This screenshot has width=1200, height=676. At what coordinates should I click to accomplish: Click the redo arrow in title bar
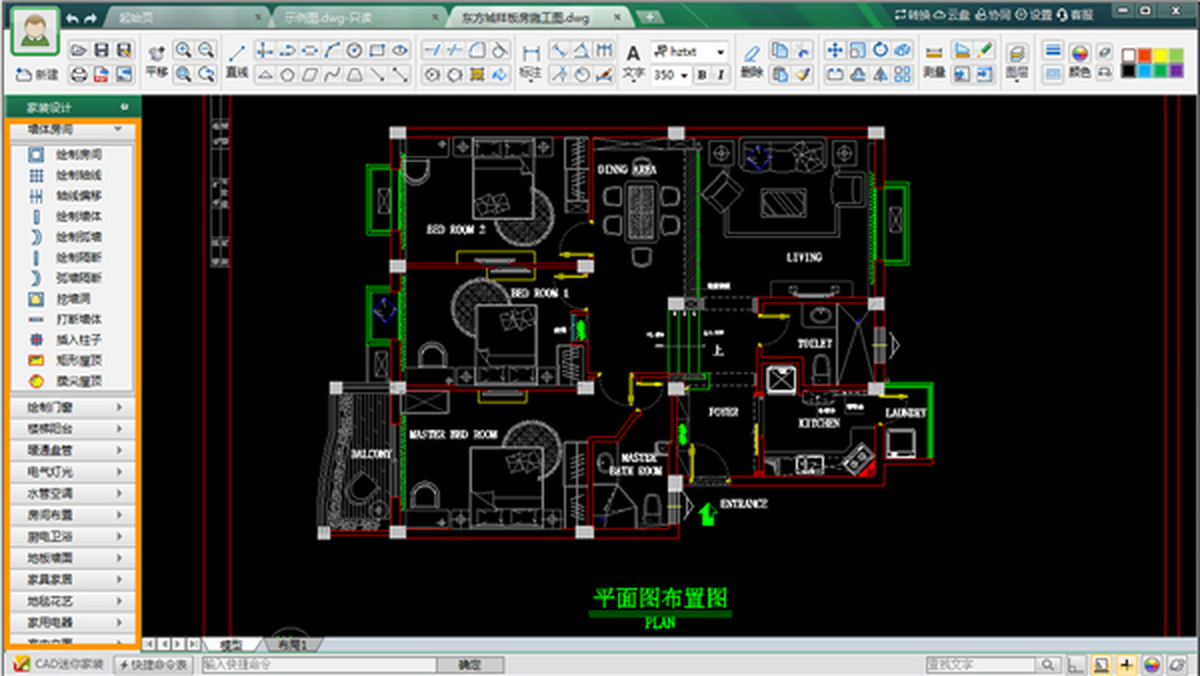click(91, 18)
